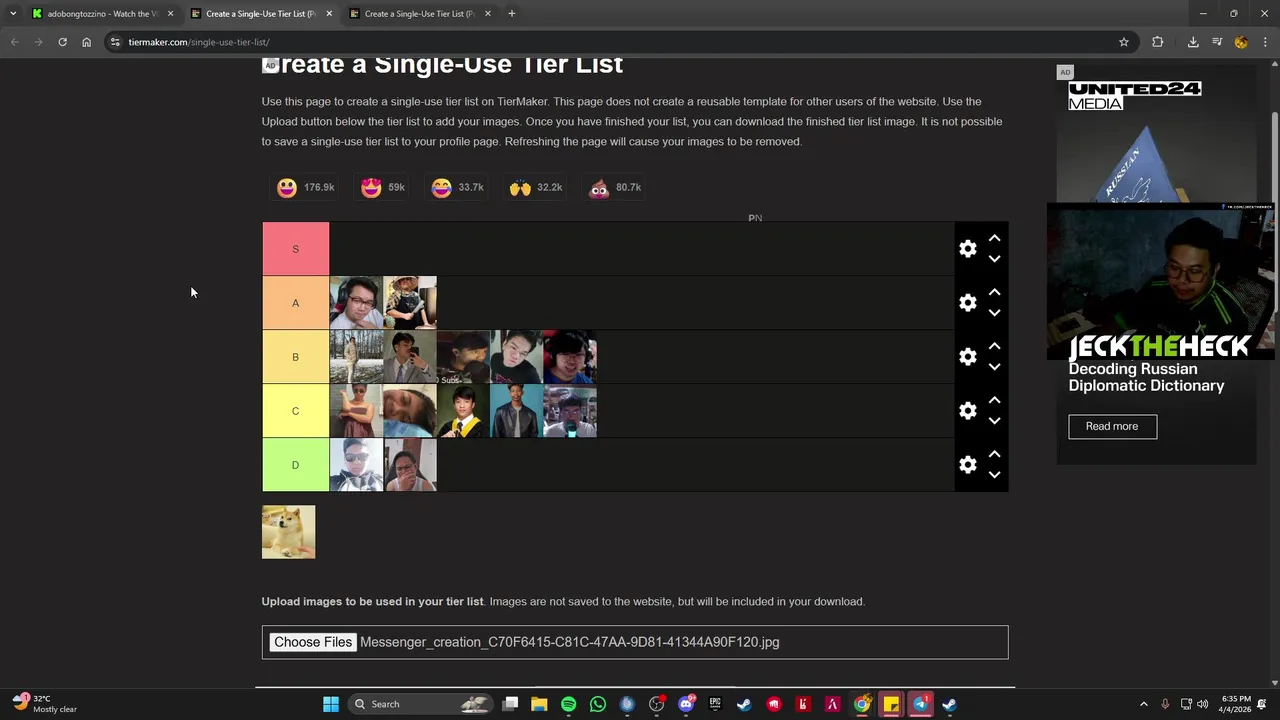Click the yellow C tier label
This screenshot has height=720, width=1280.
point(295,411)
